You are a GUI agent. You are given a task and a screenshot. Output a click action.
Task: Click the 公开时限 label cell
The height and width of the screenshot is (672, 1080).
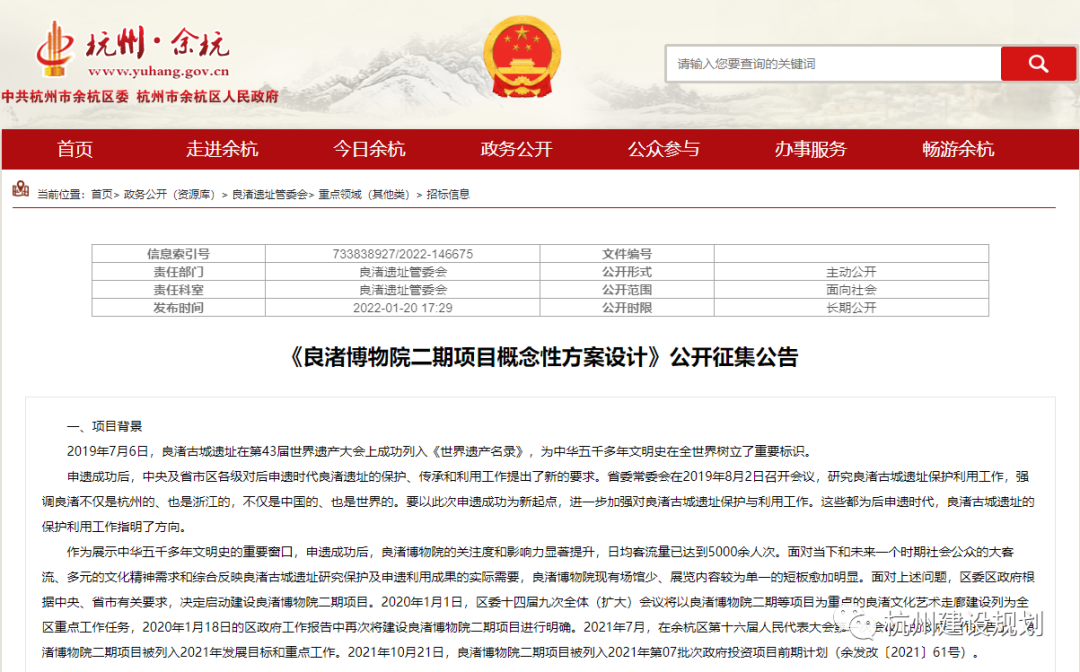pos(627,308)
